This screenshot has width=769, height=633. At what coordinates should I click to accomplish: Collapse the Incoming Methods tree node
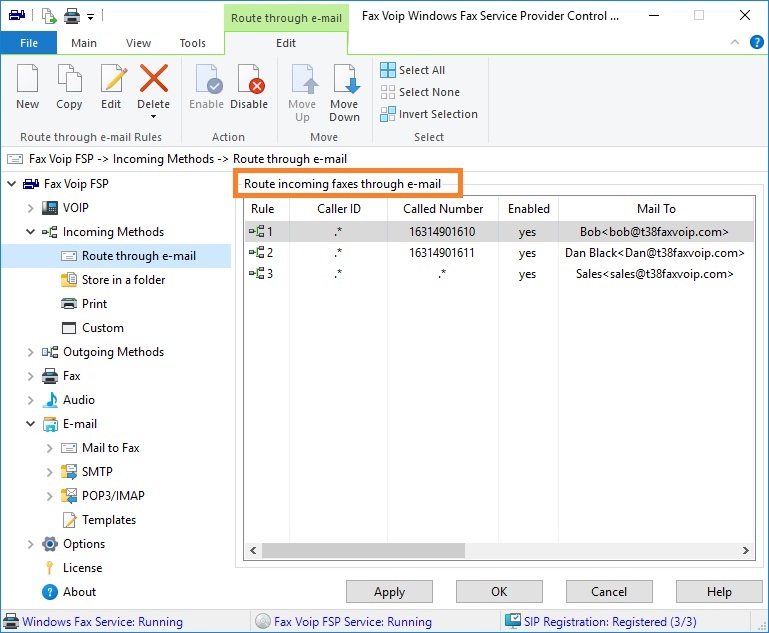pos(30,231)
